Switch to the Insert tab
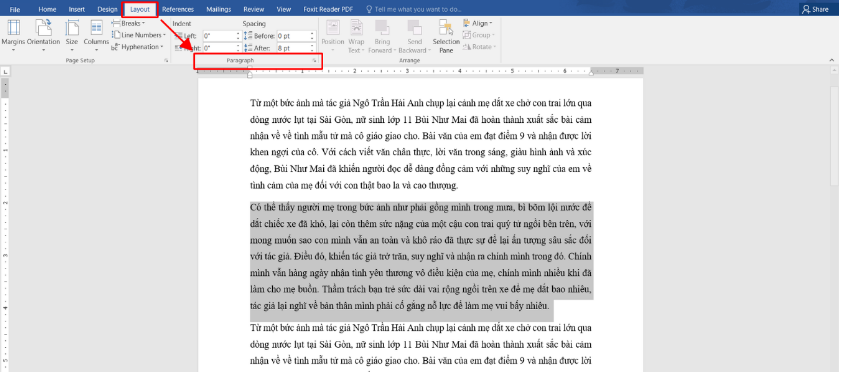 click(x=77, y=9)
